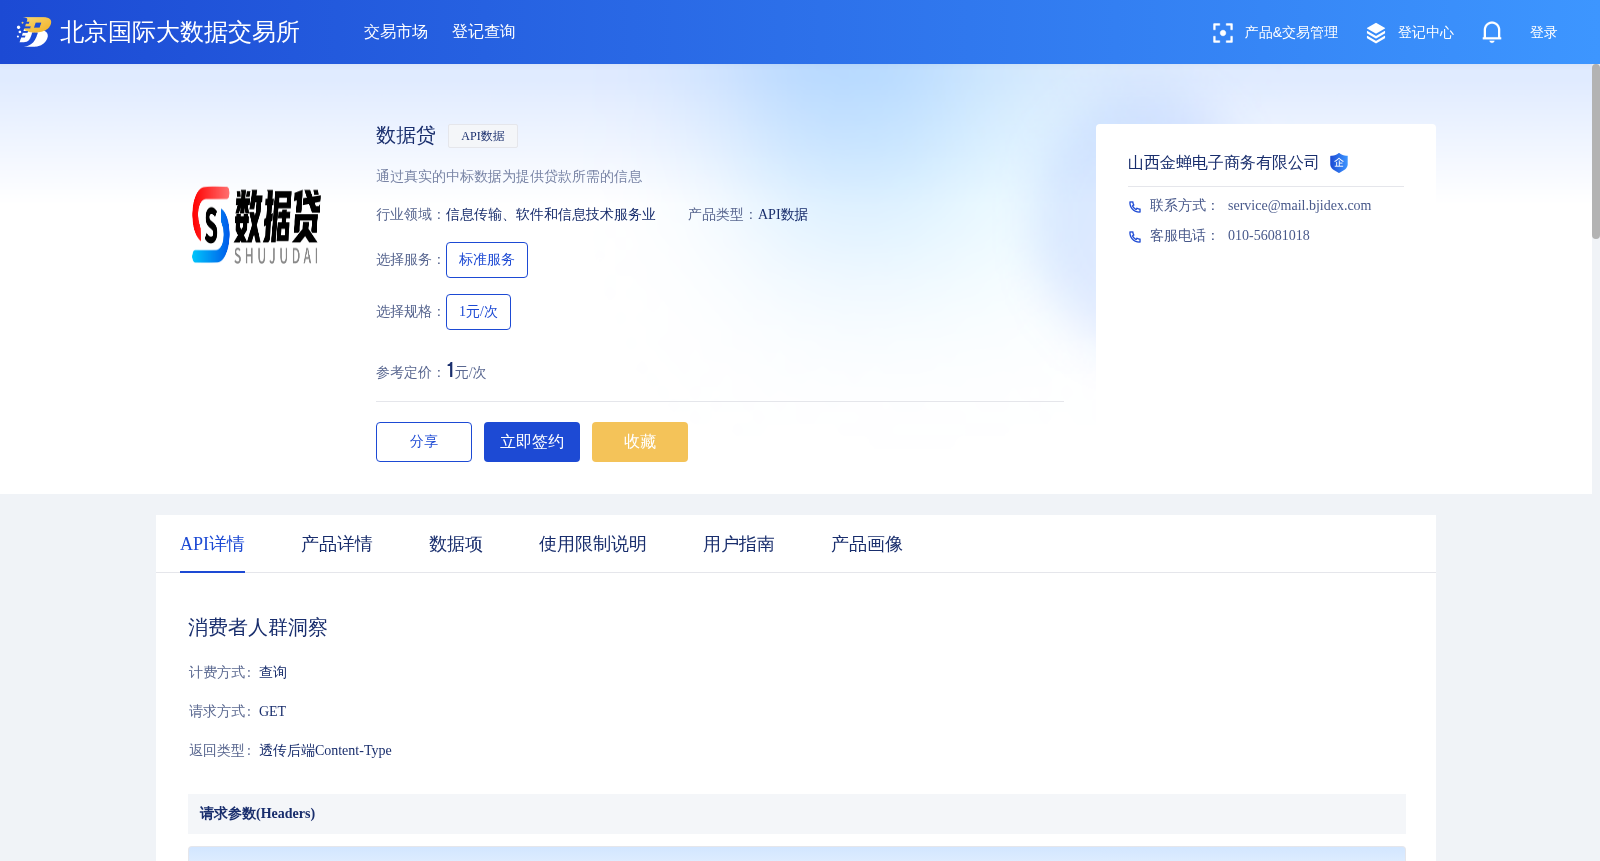Viewport: 1600px width, 861px height.
Task: Open the registration center layers icon
Action: tap(1376, 33)
